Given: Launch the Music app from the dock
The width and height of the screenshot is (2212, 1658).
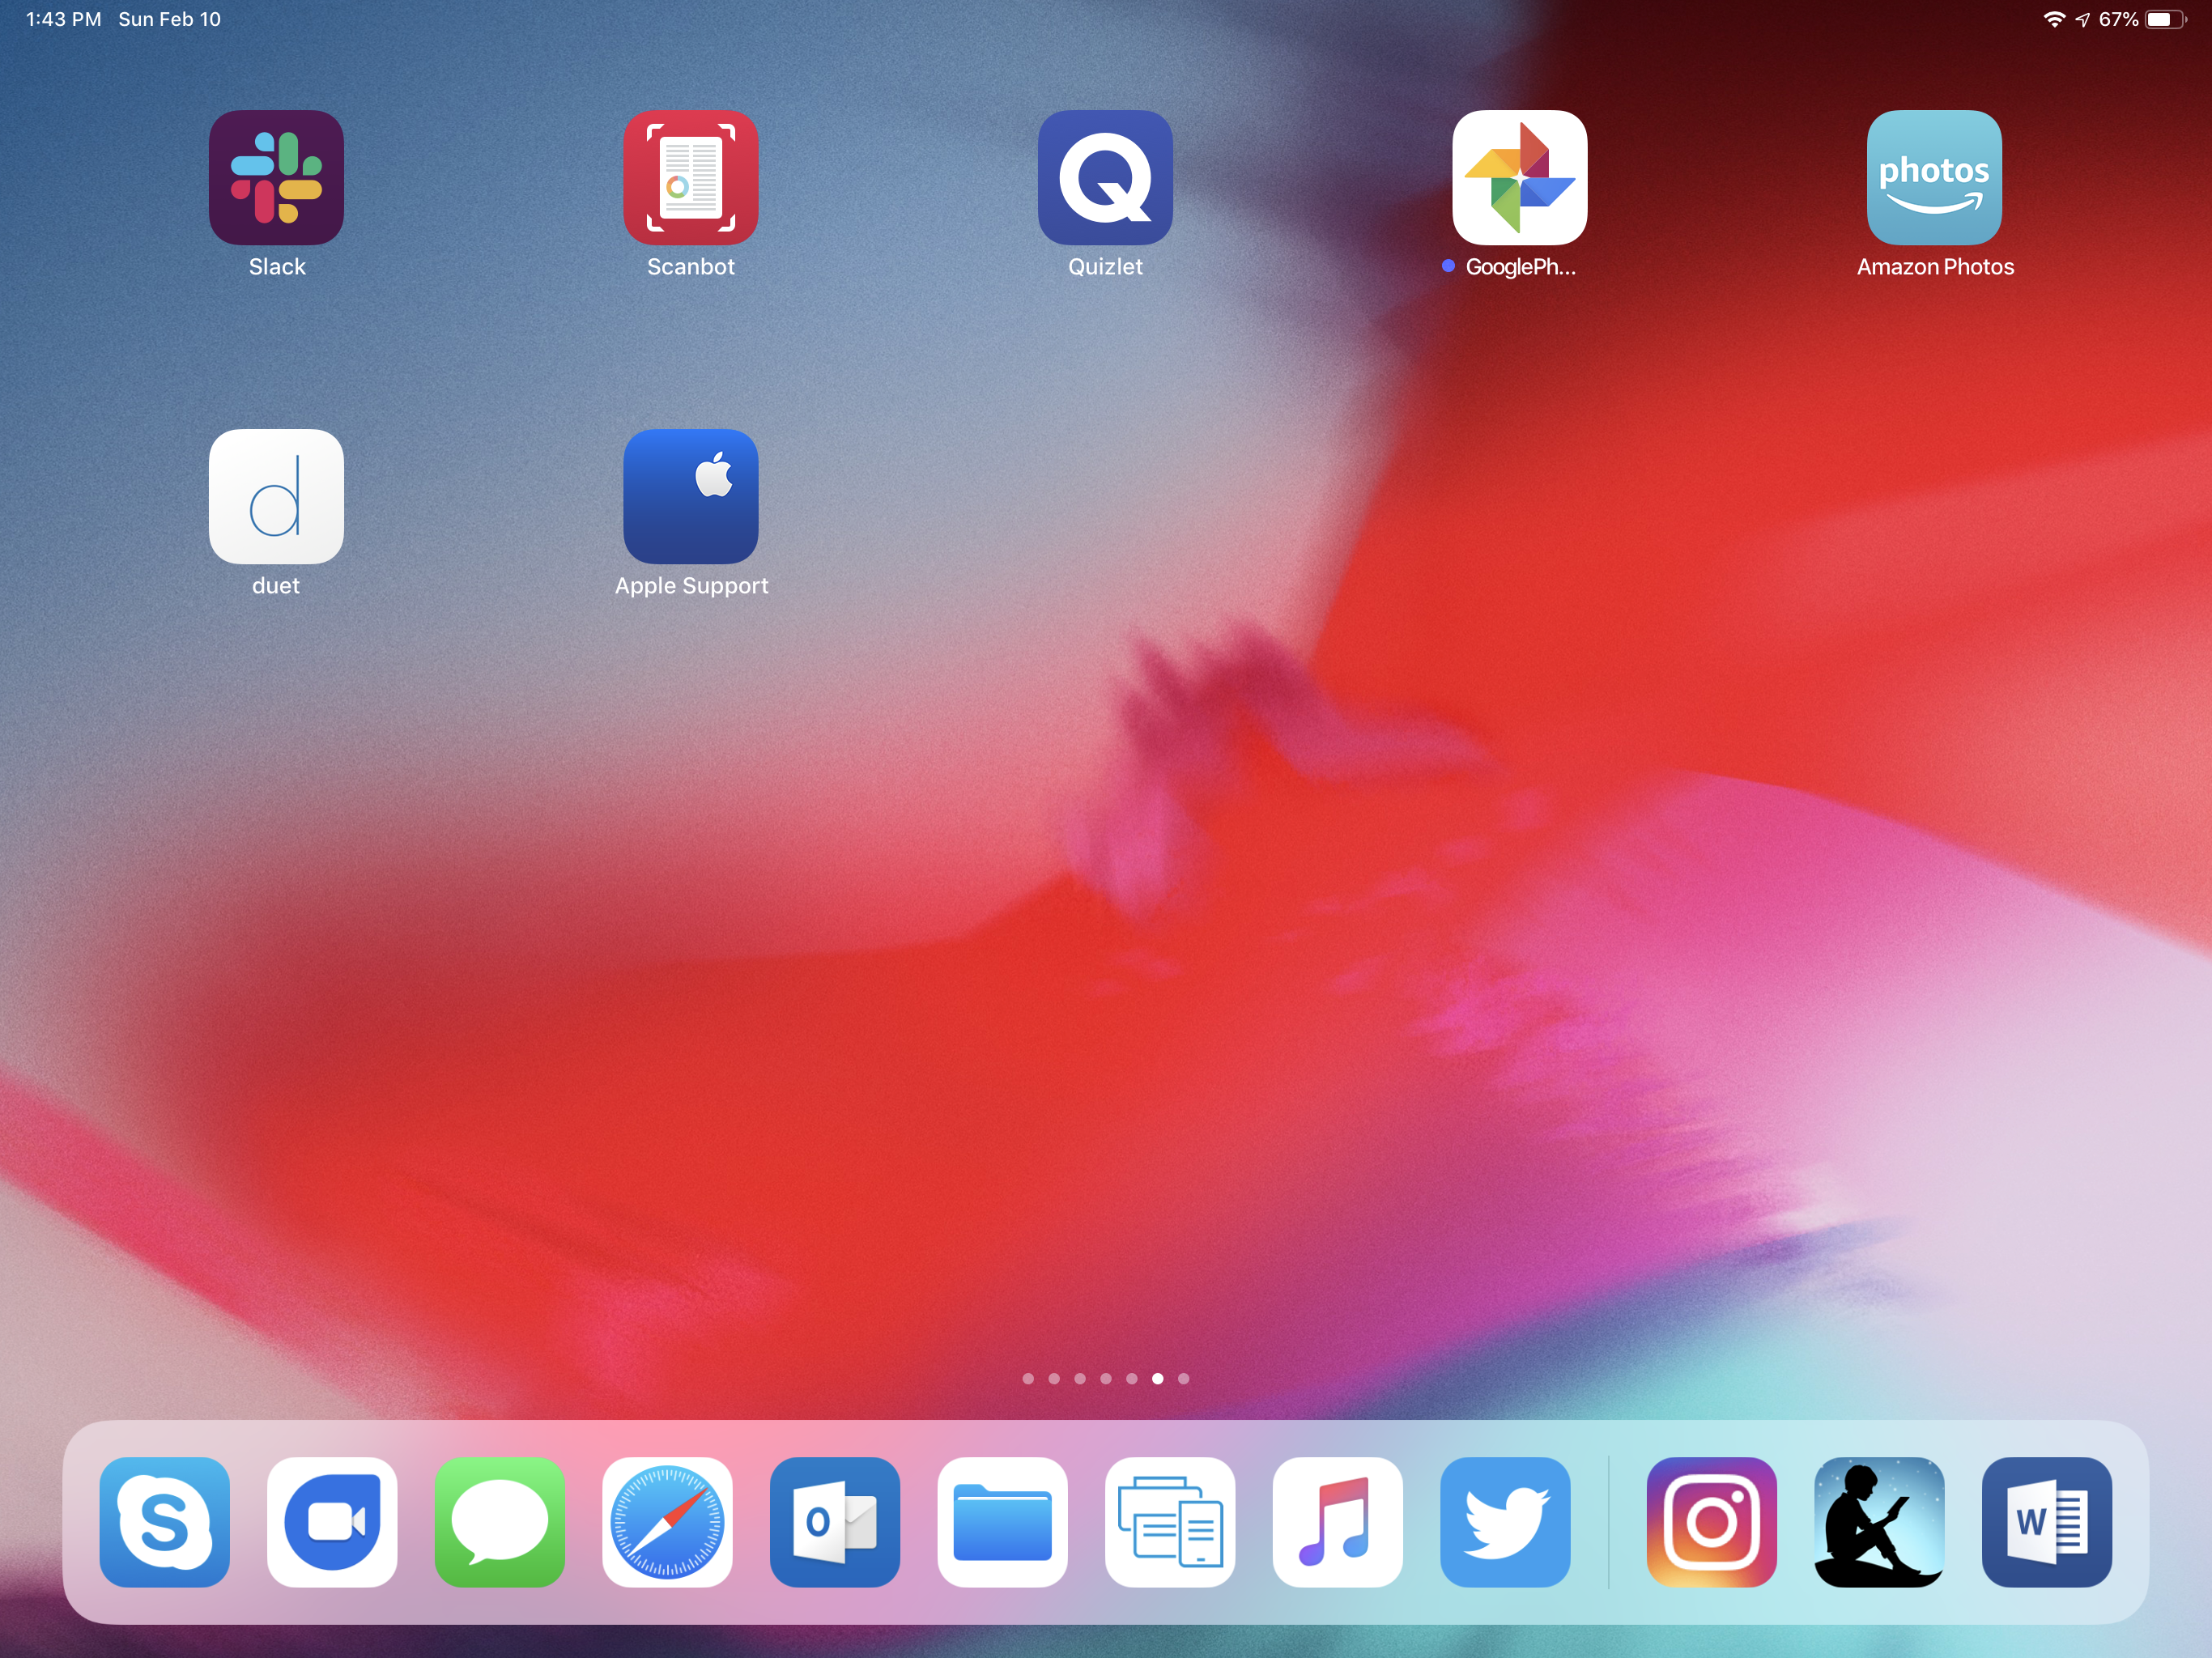Looking at the screenshot, I should click(1337, 1521).
